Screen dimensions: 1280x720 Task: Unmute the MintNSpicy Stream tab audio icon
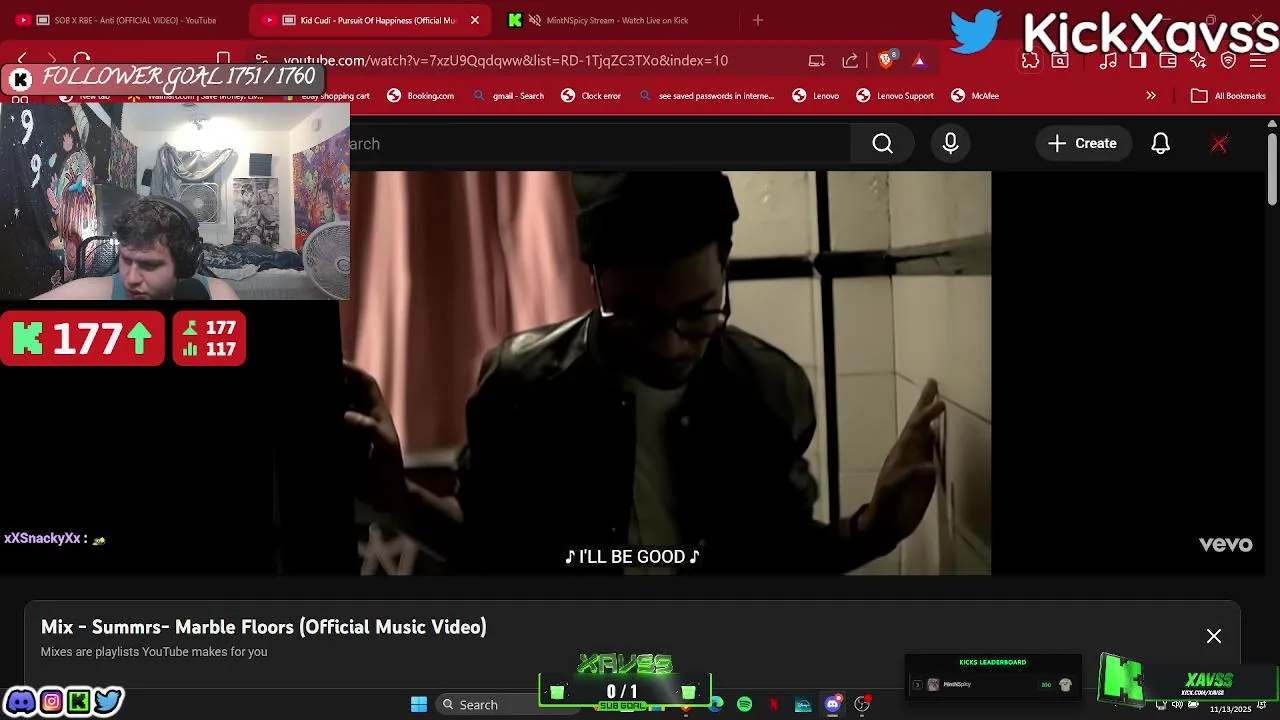(x=535, y=20)
